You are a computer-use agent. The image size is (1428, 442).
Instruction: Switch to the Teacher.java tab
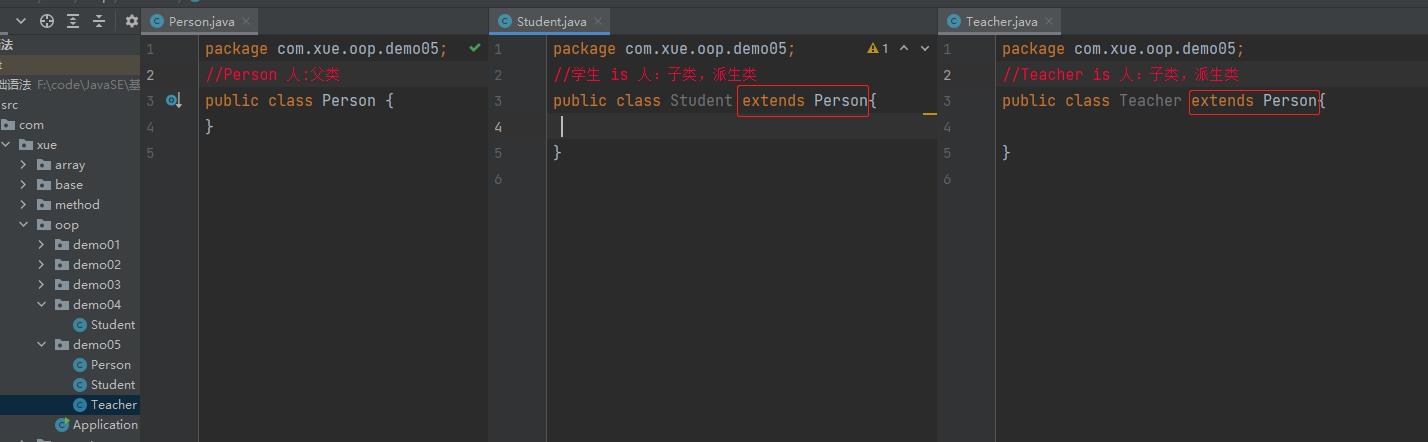(1001, 21)
